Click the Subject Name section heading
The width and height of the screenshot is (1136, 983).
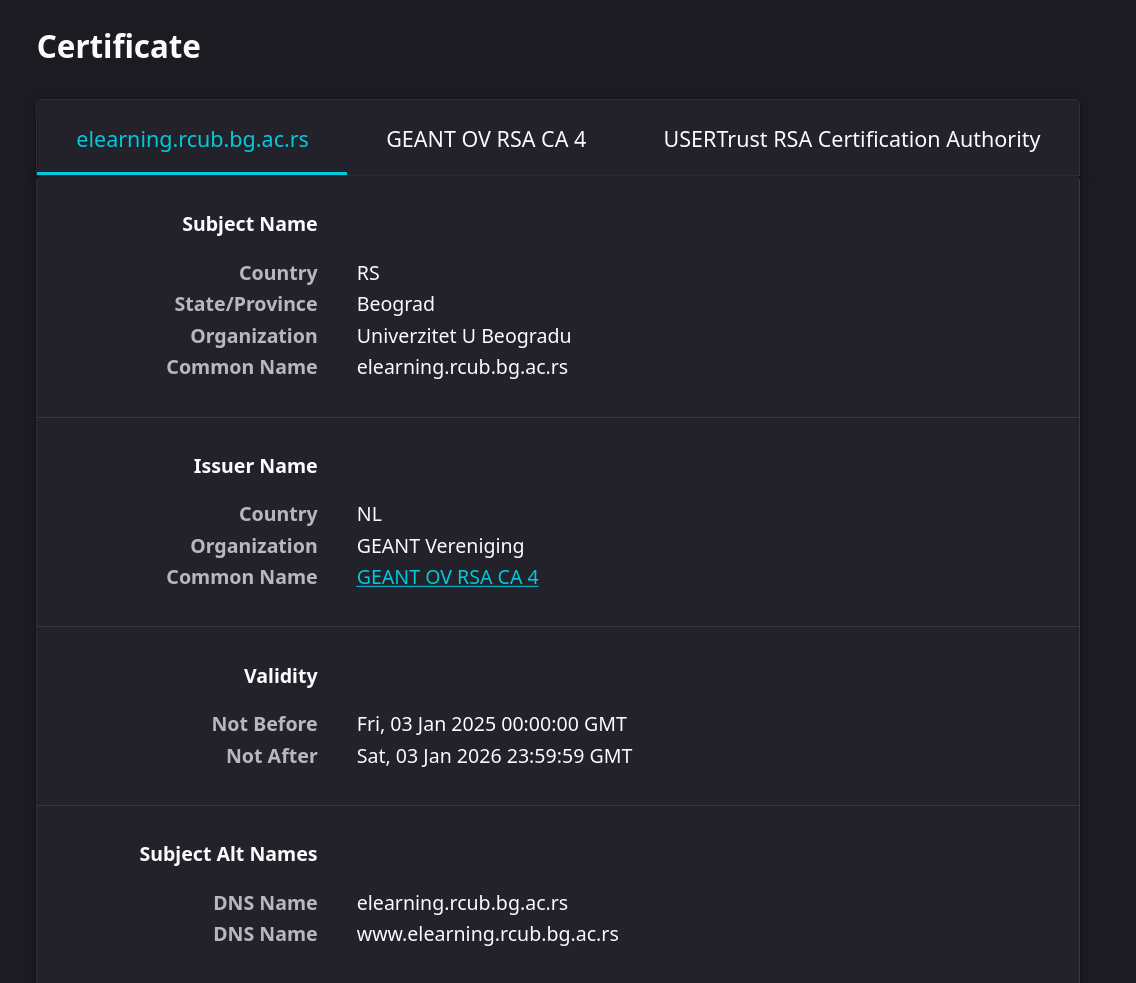249,225
